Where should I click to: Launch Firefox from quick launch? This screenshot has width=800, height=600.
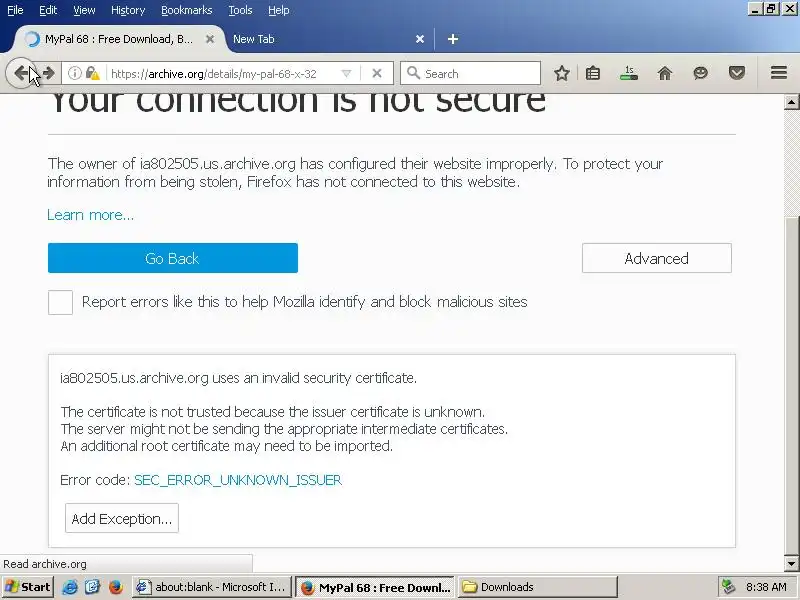coord(115,587)
